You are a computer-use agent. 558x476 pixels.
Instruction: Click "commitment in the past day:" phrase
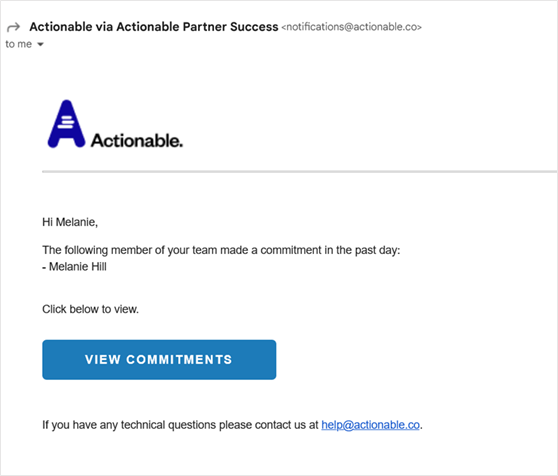330,250
